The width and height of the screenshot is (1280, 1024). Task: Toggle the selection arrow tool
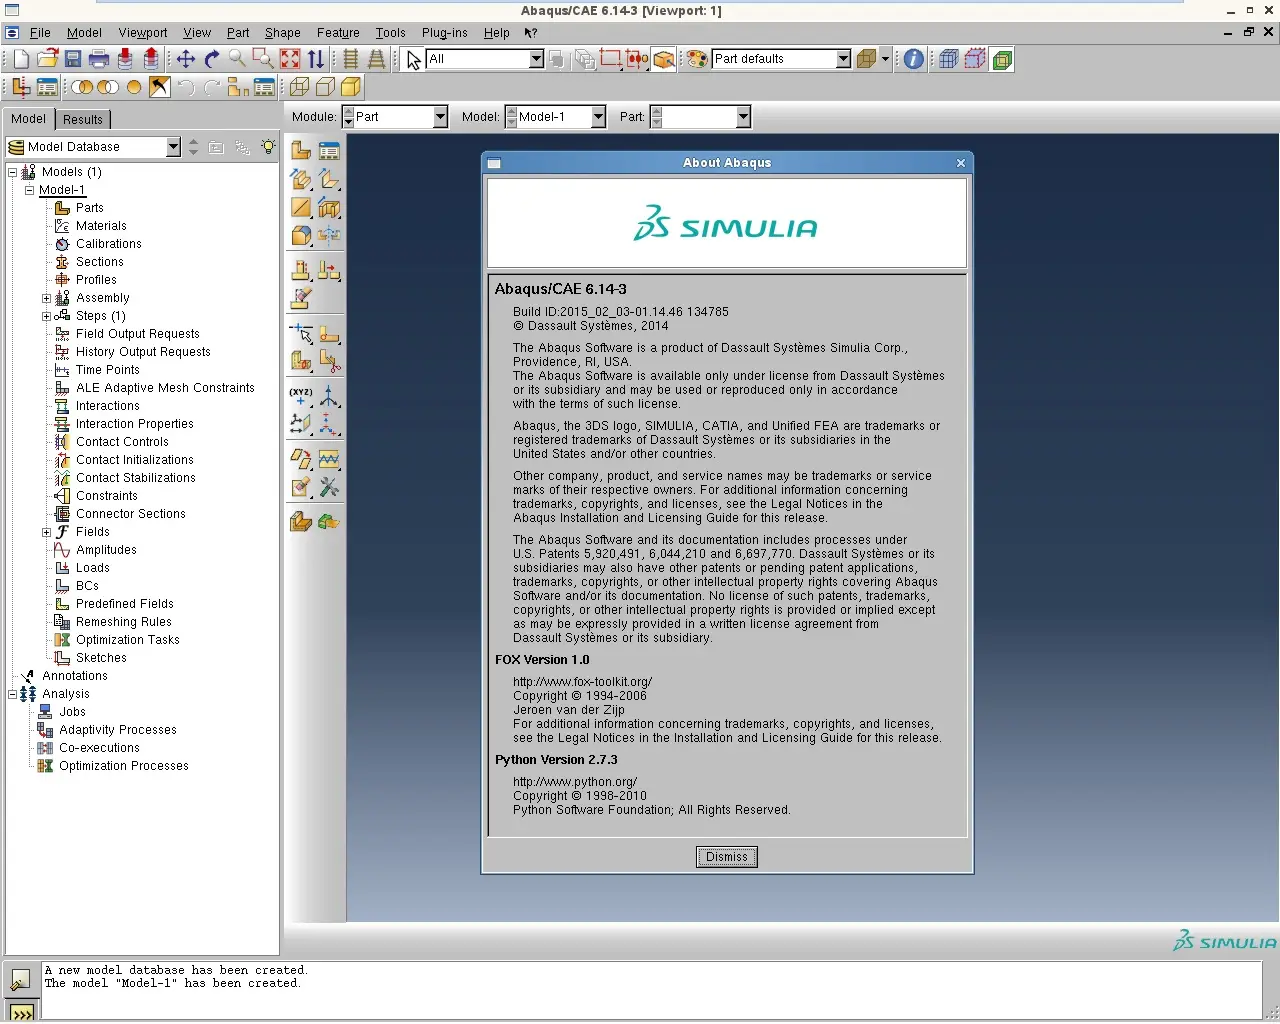(413, 60)
